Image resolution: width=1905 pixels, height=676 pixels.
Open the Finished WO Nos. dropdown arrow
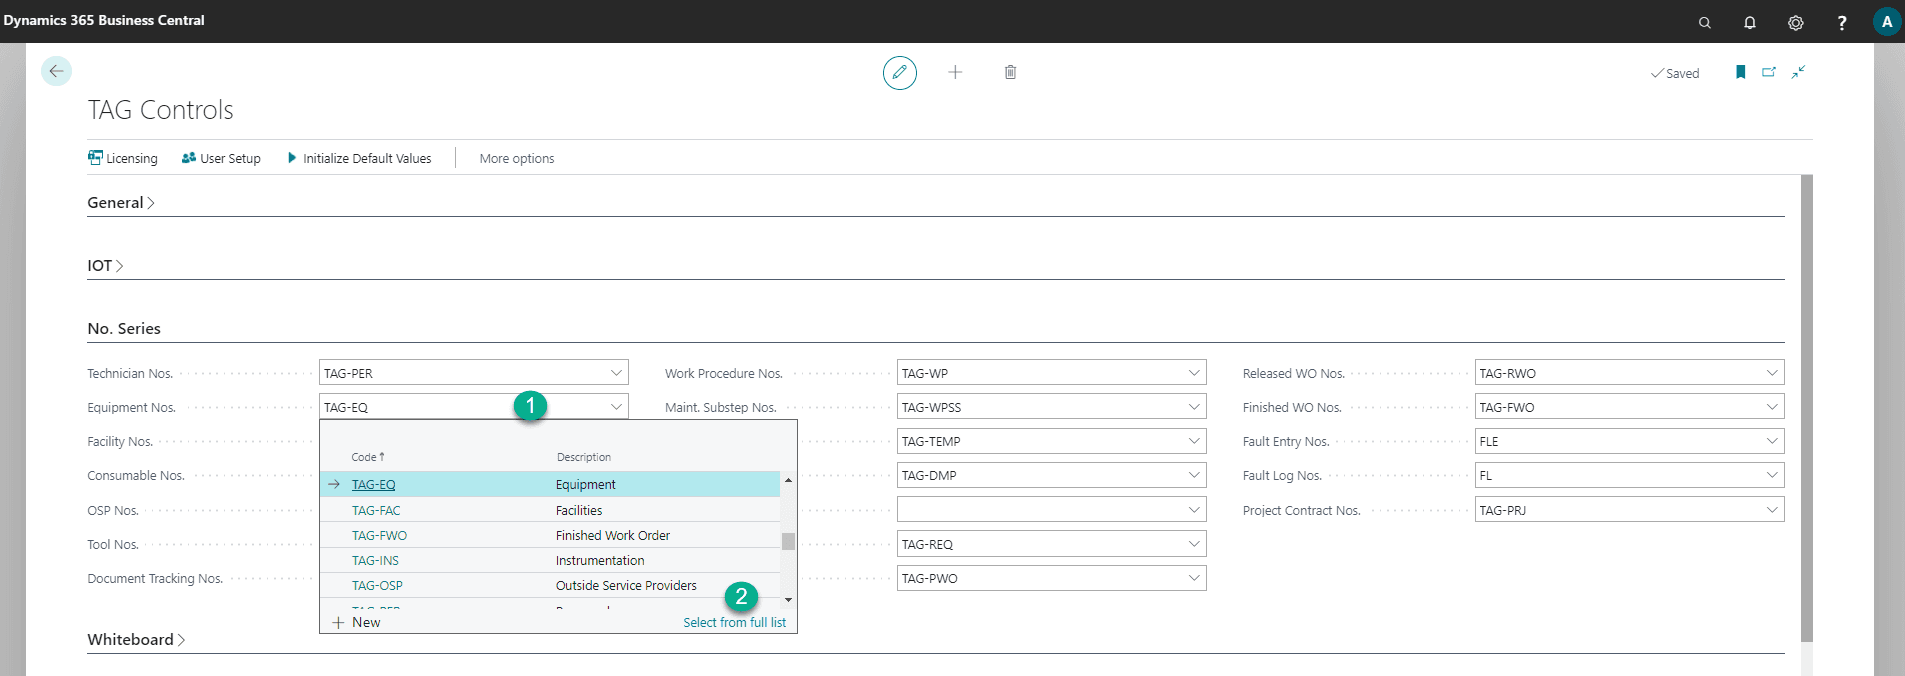point(1772,407)
